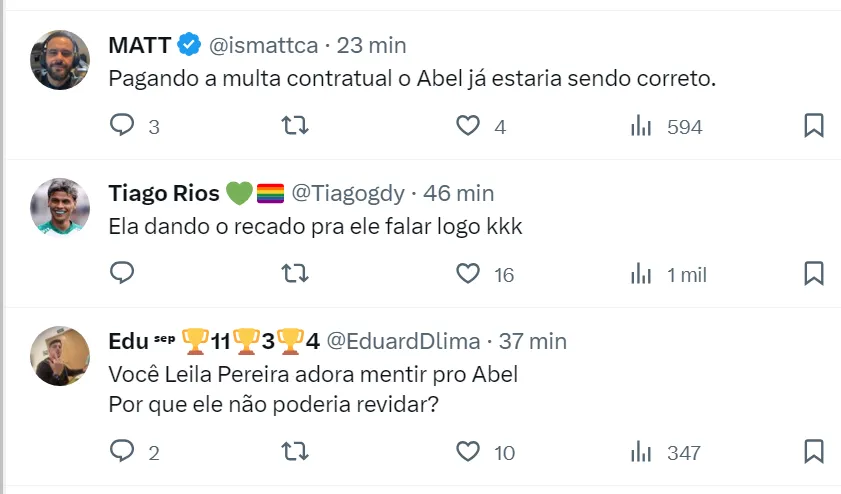The height and width of the screenshot is (494, 841).
Task: Reply to Tiago Rios's tweet
Action: [x=122, y=273]
